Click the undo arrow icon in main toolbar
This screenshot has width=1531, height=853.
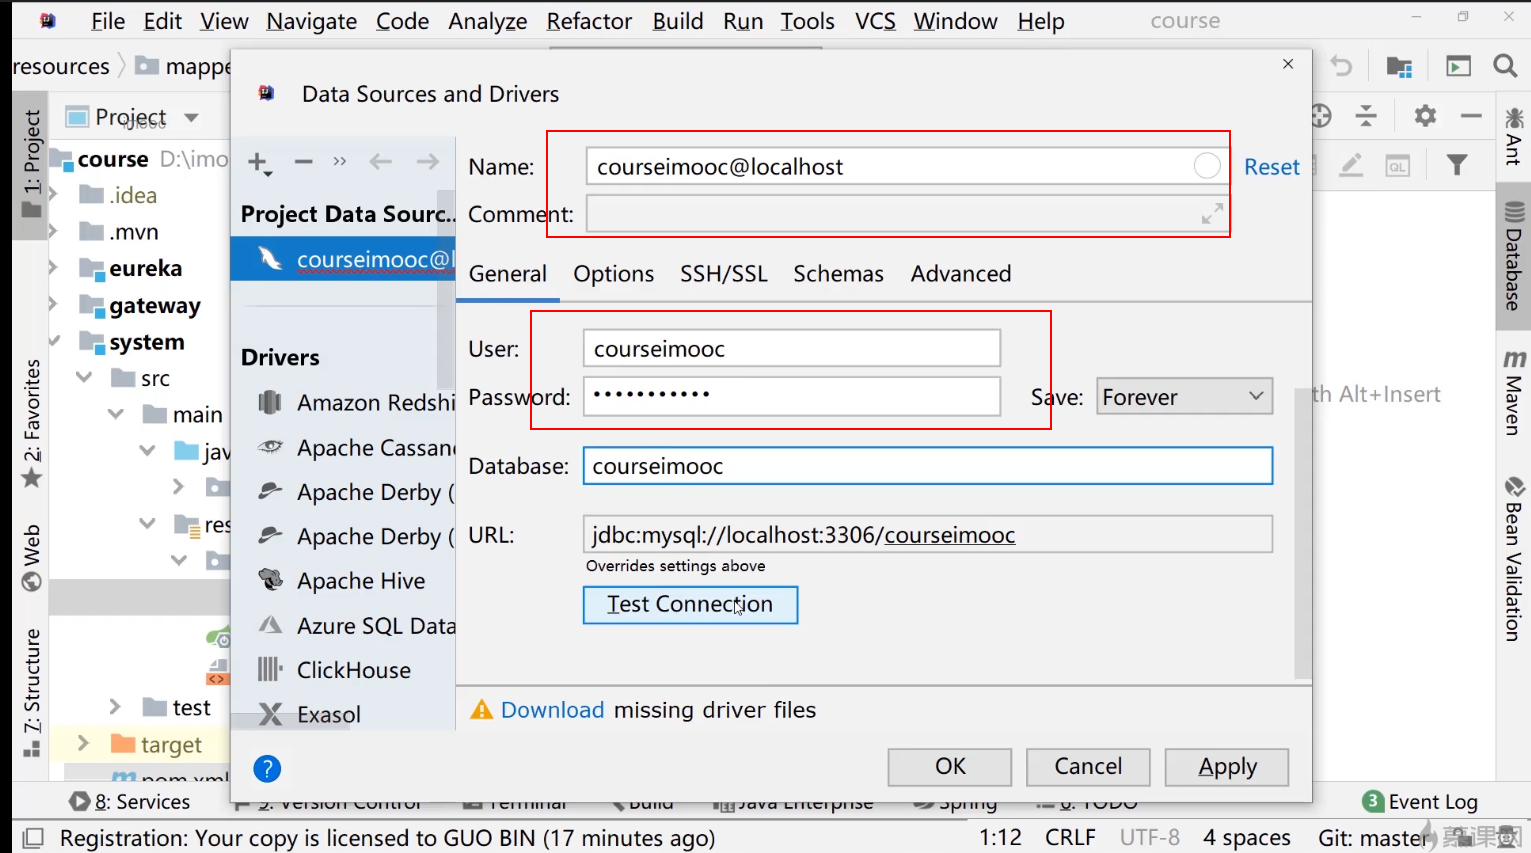coord(1342,66)
